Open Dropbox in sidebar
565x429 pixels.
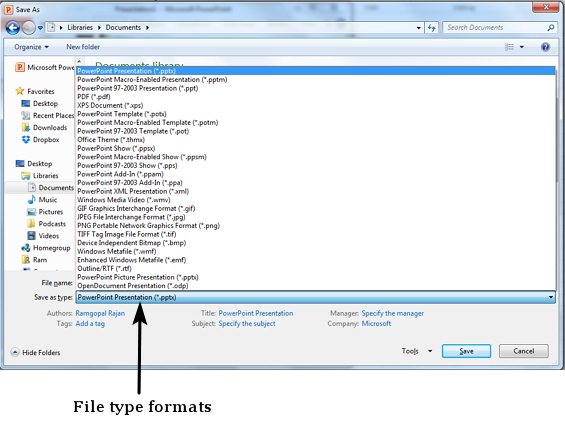point(40,140)
